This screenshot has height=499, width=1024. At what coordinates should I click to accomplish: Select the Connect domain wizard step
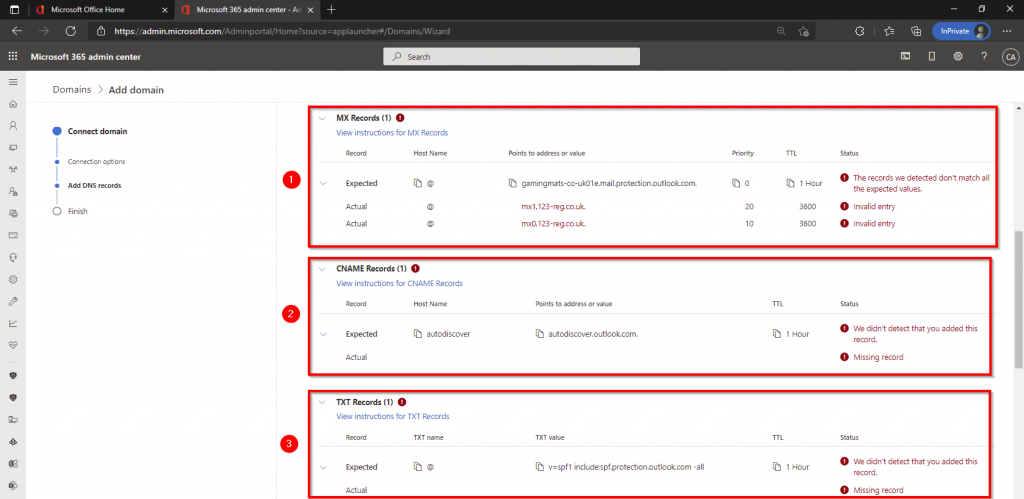(x=97, y=131)
